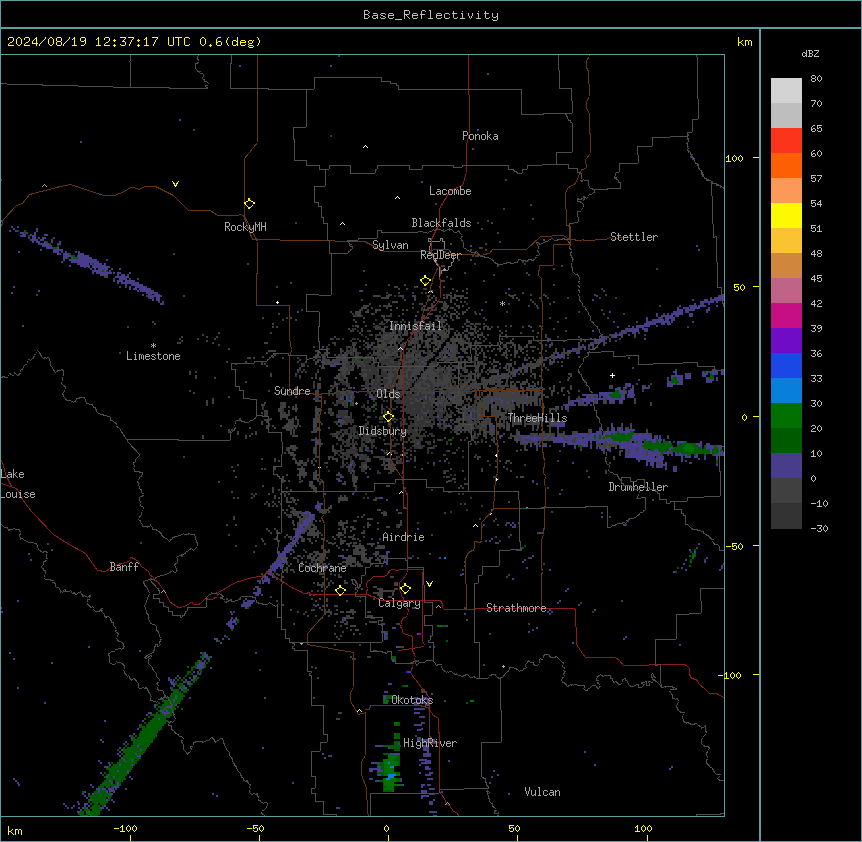
Task: Click the RockyMH label
Action: (245, 226)
